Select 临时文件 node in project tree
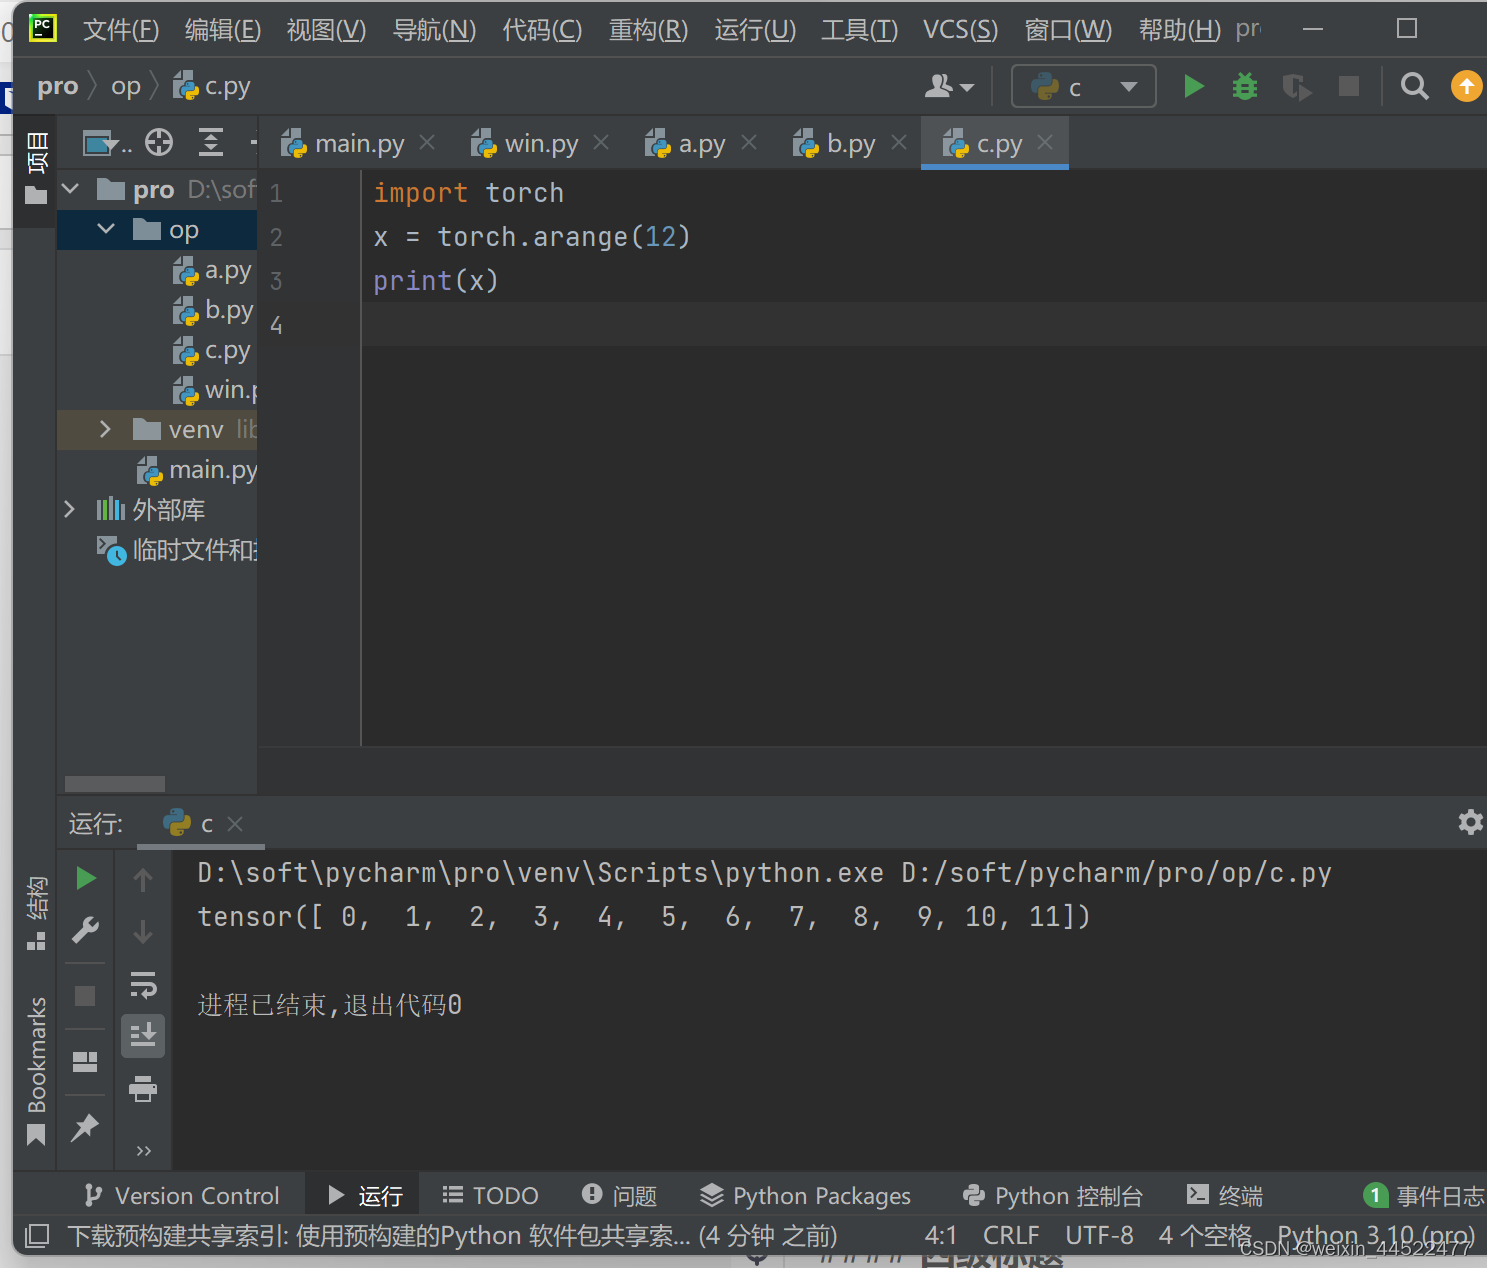The width and height of the screenshot is (1487, 1268). [x=177, y=549]
